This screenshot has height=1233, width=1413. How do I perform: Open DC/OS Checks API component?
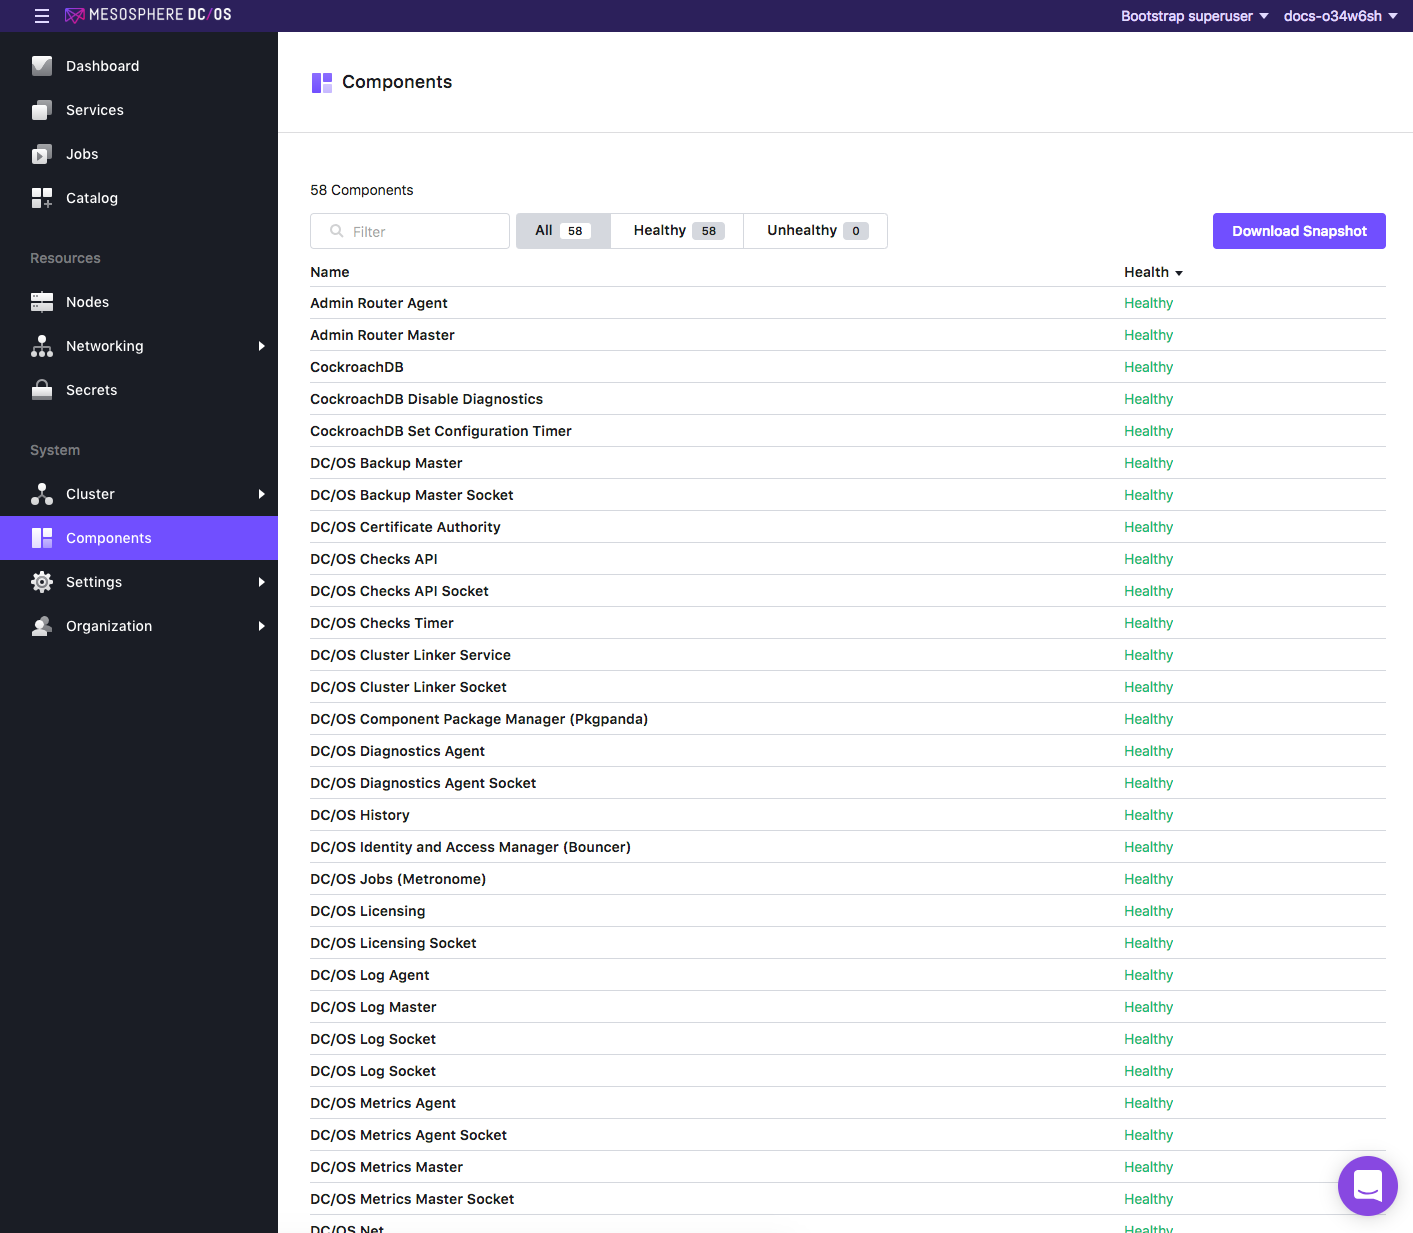[374, 559]
